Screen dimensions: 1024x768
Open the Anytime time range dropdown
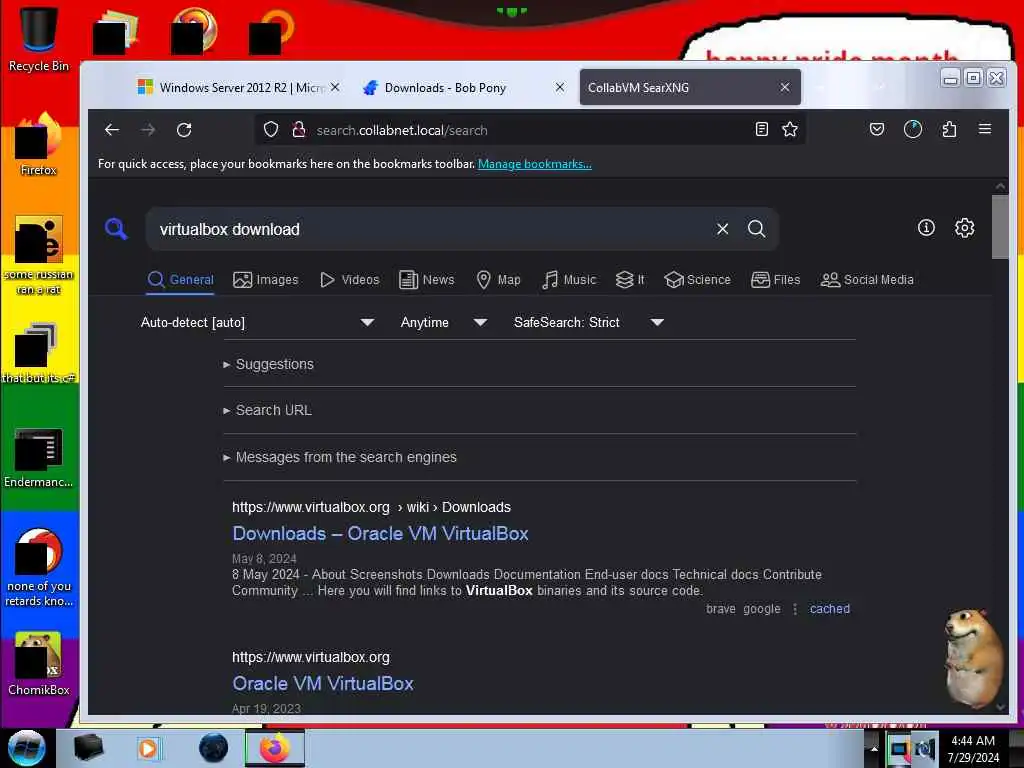443,322
